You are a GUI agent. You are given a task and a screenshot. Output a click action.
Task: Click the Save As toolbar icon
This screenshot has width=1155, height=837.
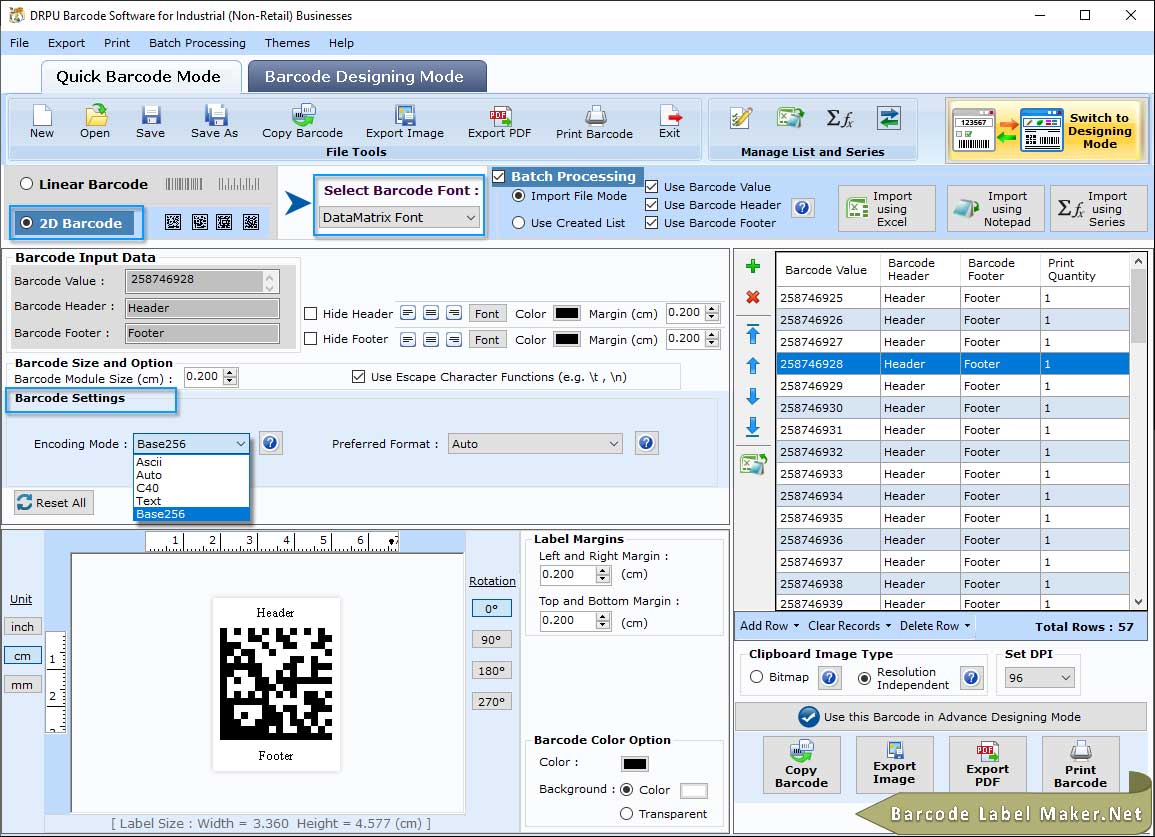(x=214, y=122)
